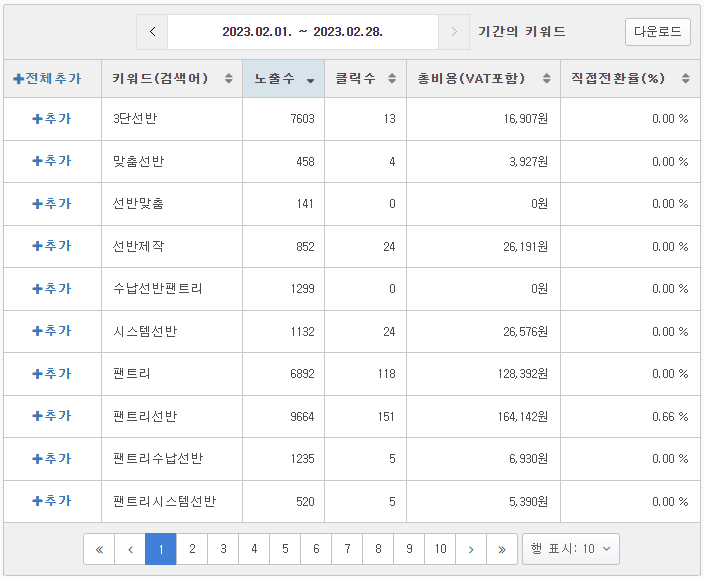Viewport: 704px width, 579px height.
Task: Sort by 총비용(VAT포함) column
Action: (546, 79)
